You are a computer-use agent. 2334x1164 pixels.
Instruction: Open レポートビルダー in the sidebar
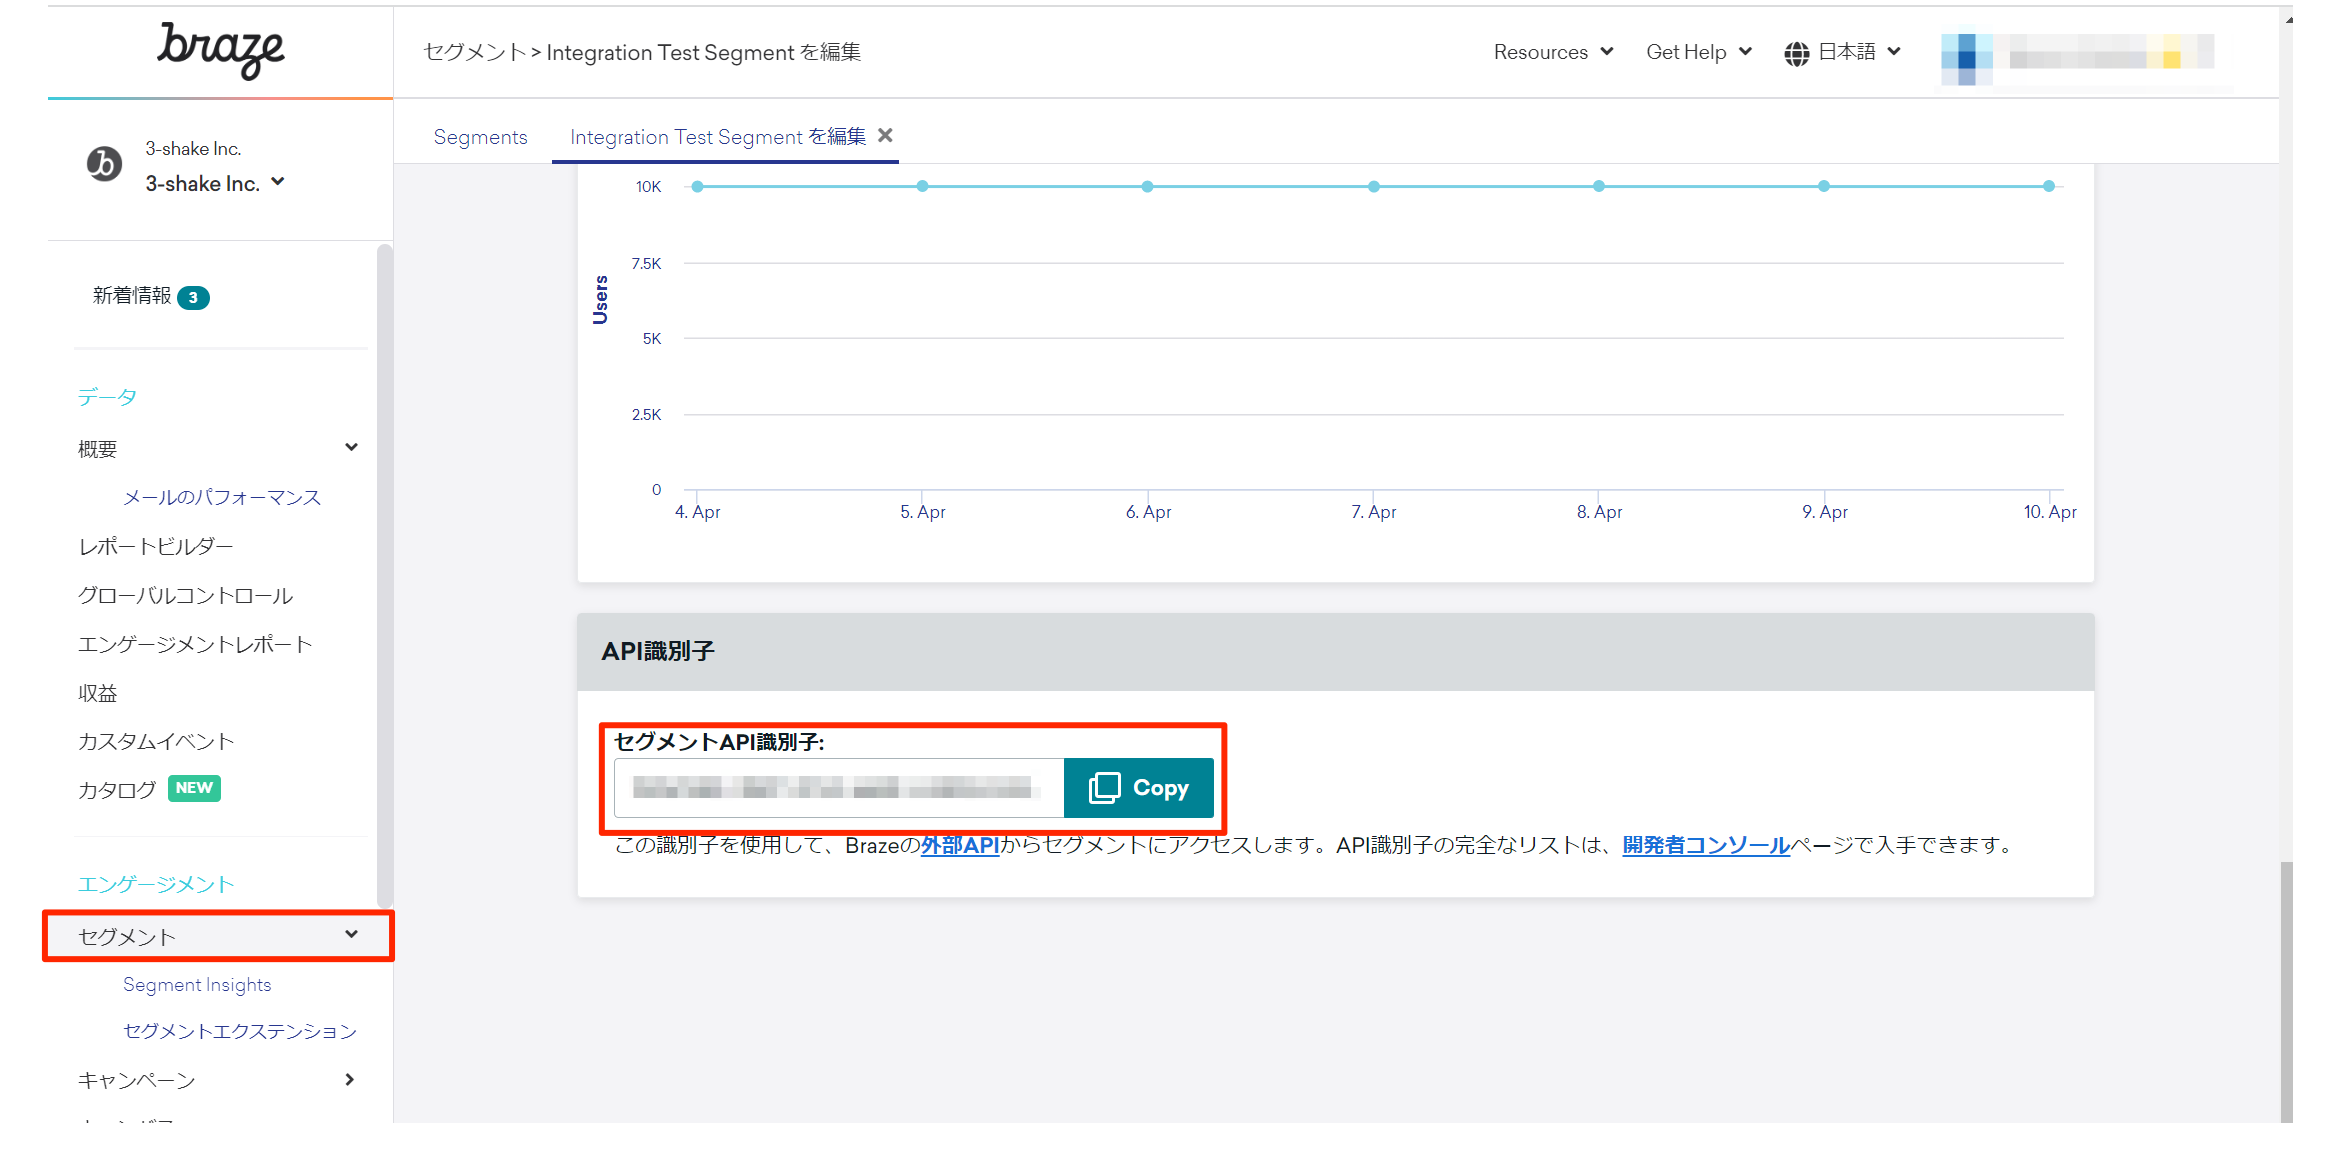pyautogui.click(x=155, y=546)
